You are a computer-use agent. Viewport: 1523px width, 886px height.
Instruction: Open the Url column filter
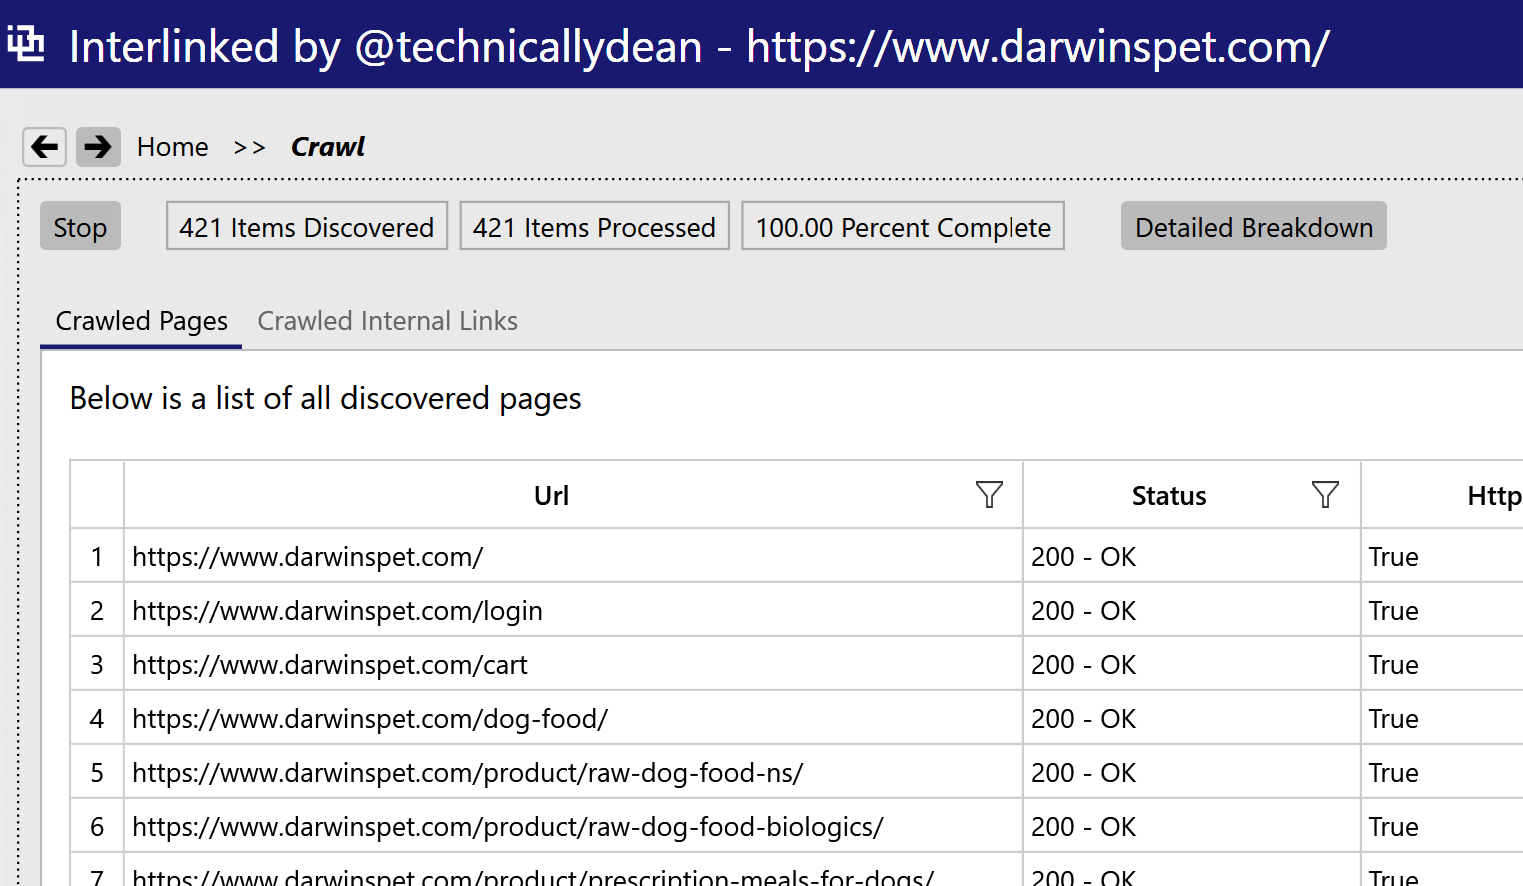[989, 494]
